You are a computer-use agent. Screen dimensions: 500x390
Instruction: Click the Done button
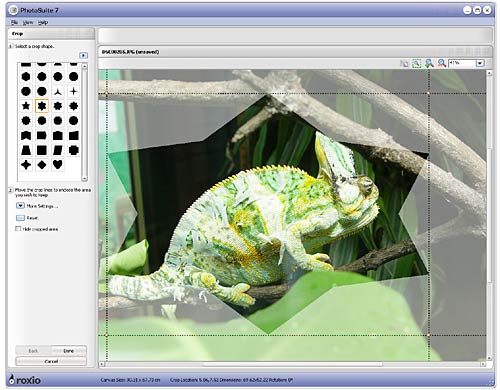point(69,351)
